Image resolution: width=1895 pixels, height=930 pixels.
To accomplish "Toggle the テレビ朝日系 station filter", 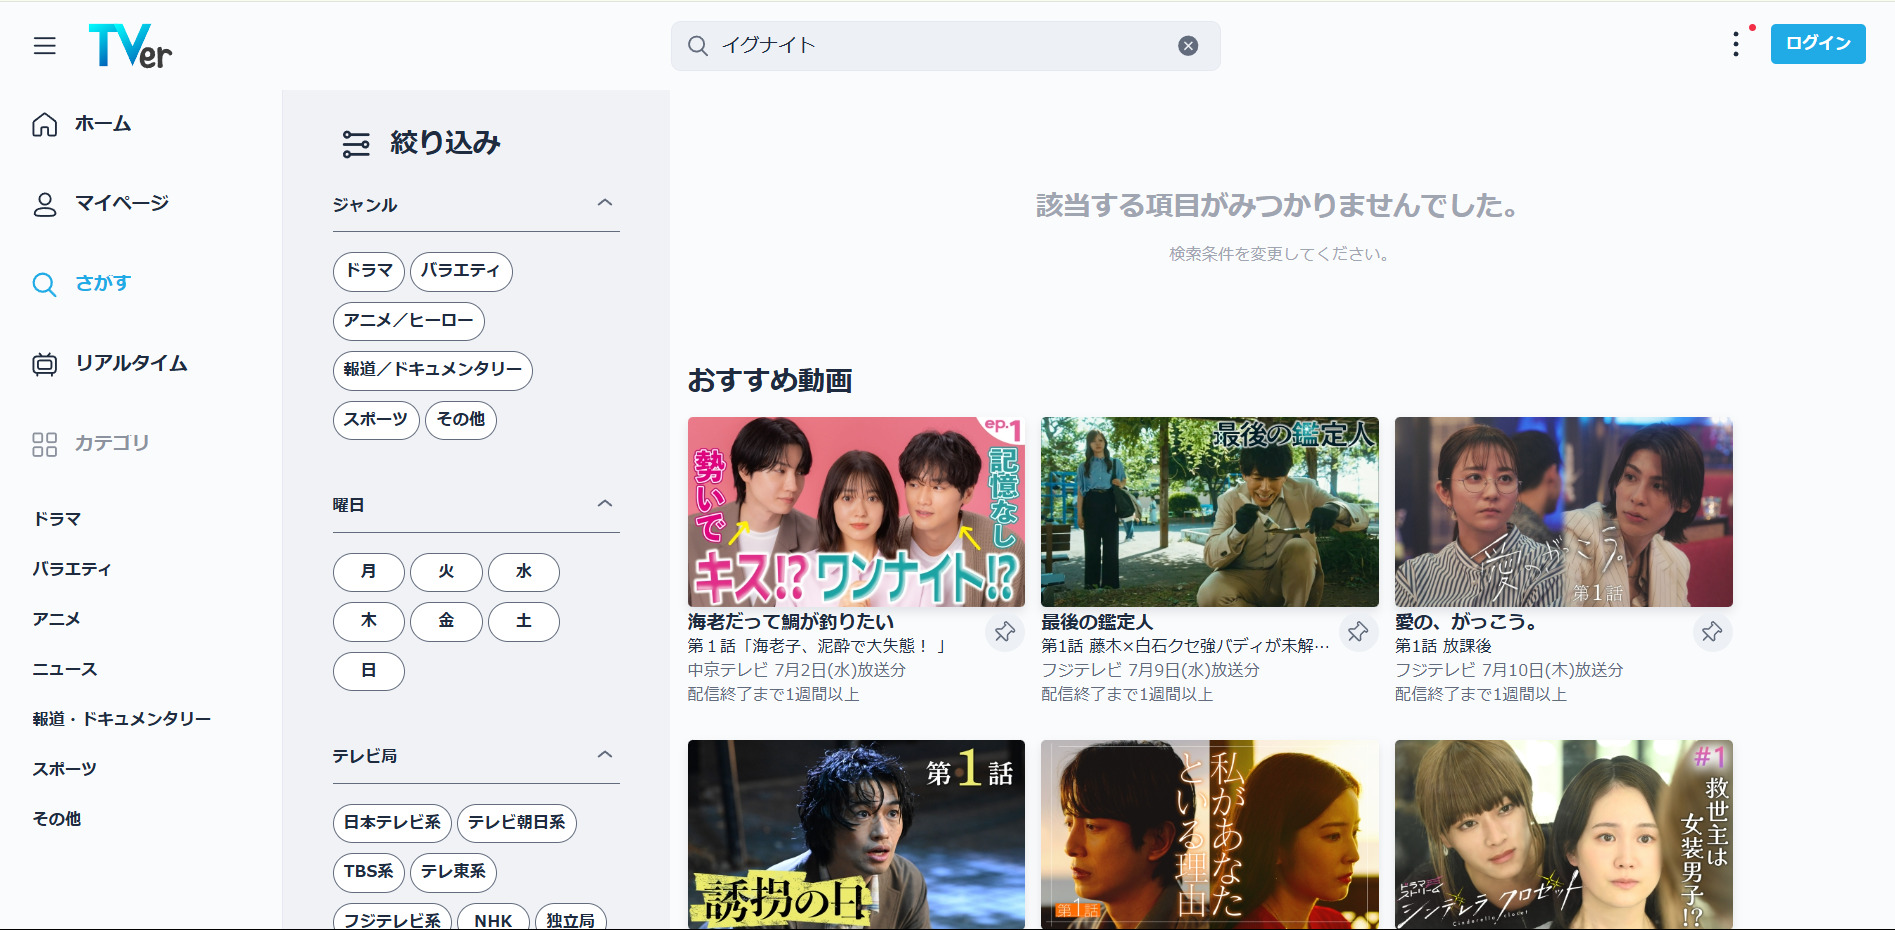I will coord(517,823).
